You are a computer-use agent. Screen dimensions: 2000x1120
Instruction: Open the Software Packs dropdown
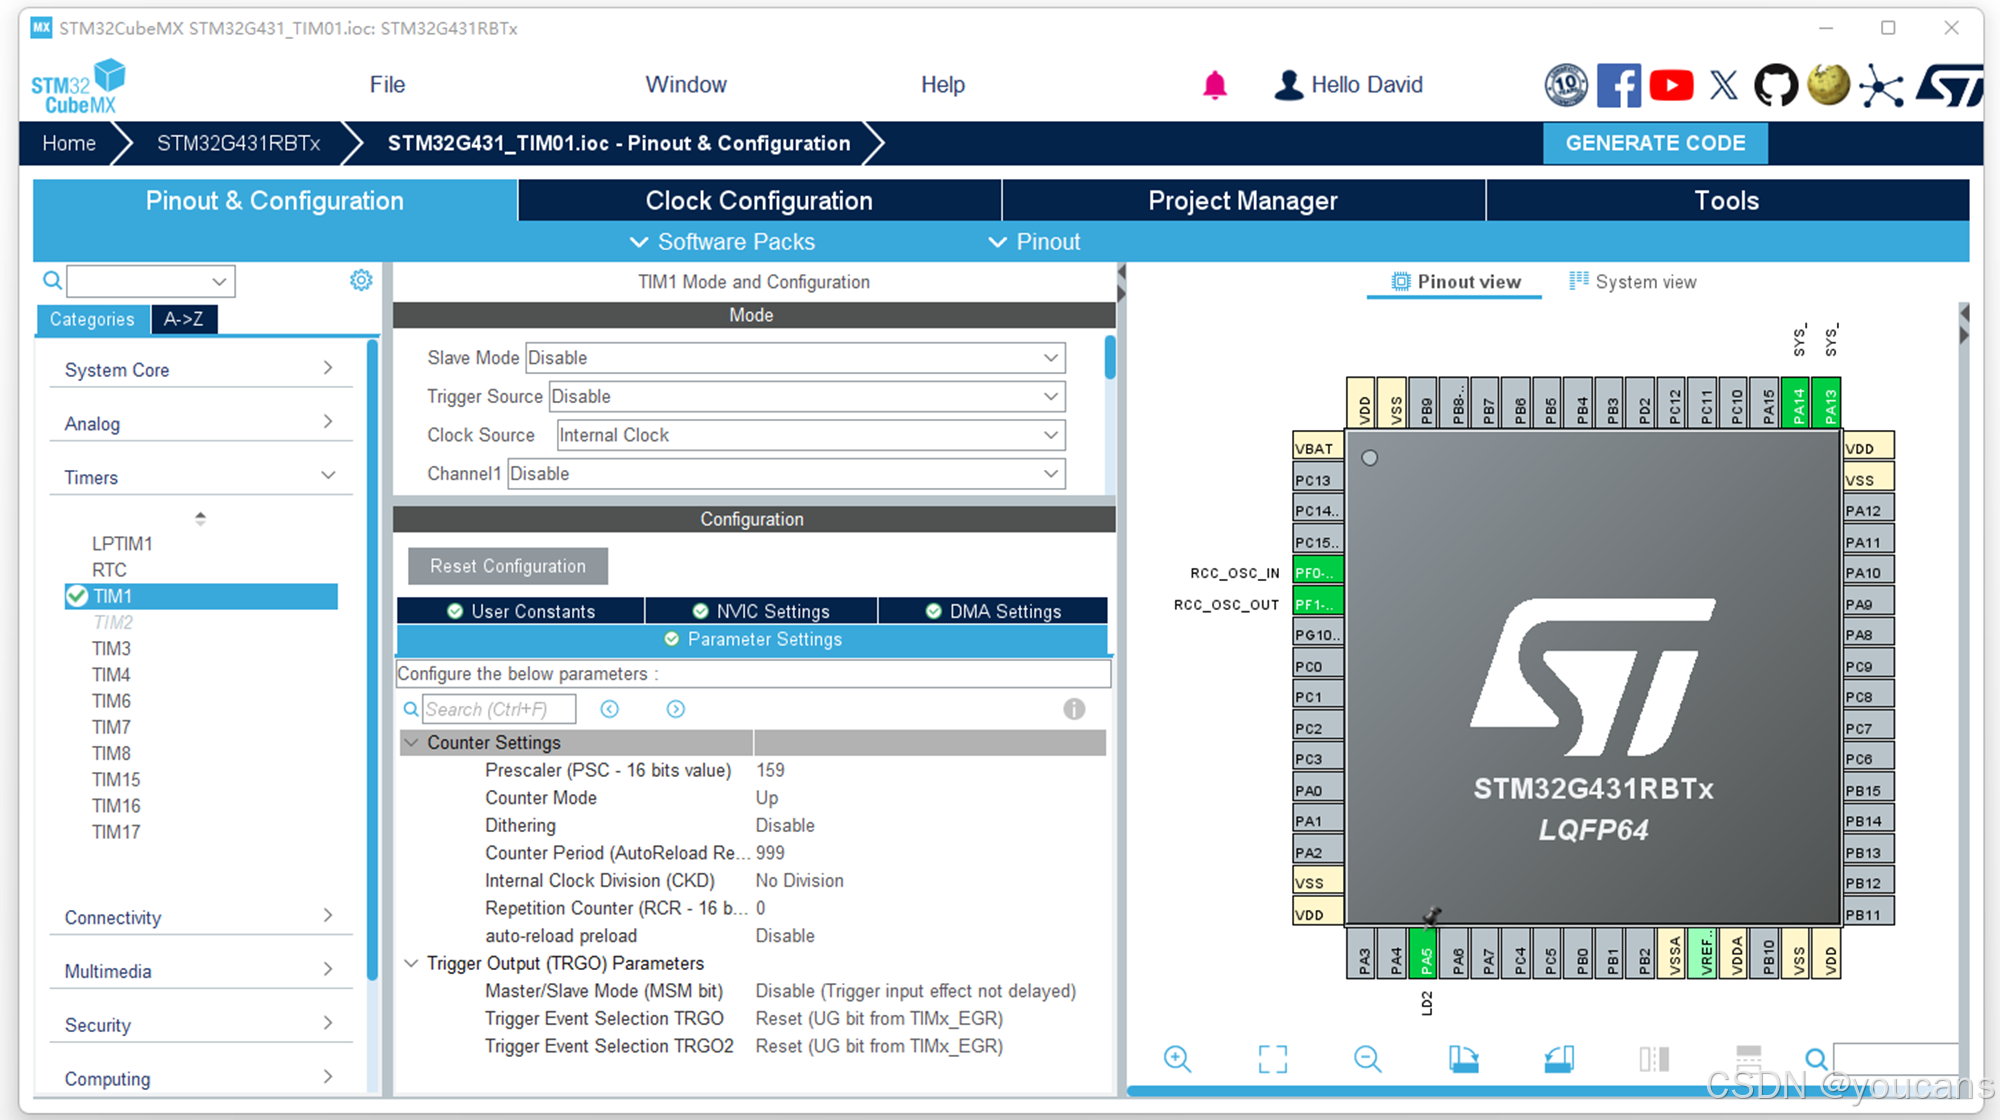click(722, 242)
